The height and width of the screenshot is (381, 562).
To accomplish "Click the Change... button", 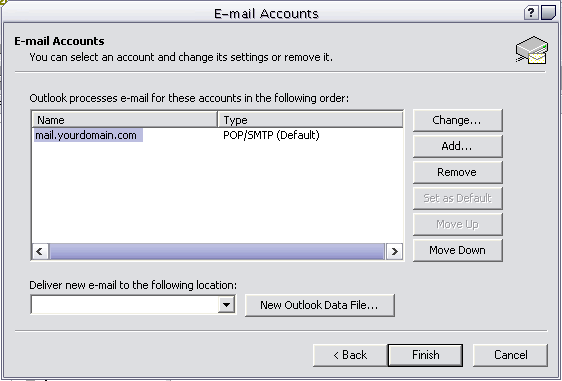I will coord(458,120).
